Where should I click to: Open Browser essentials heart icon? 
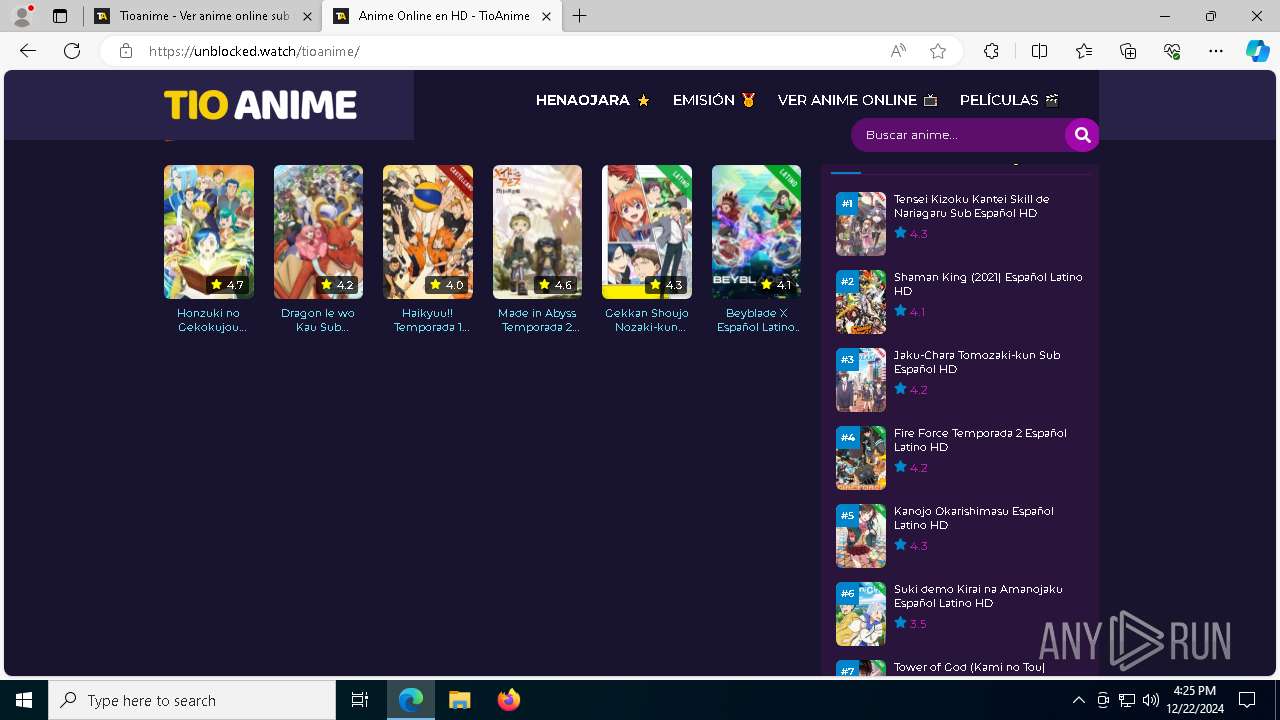(1172, 51)
